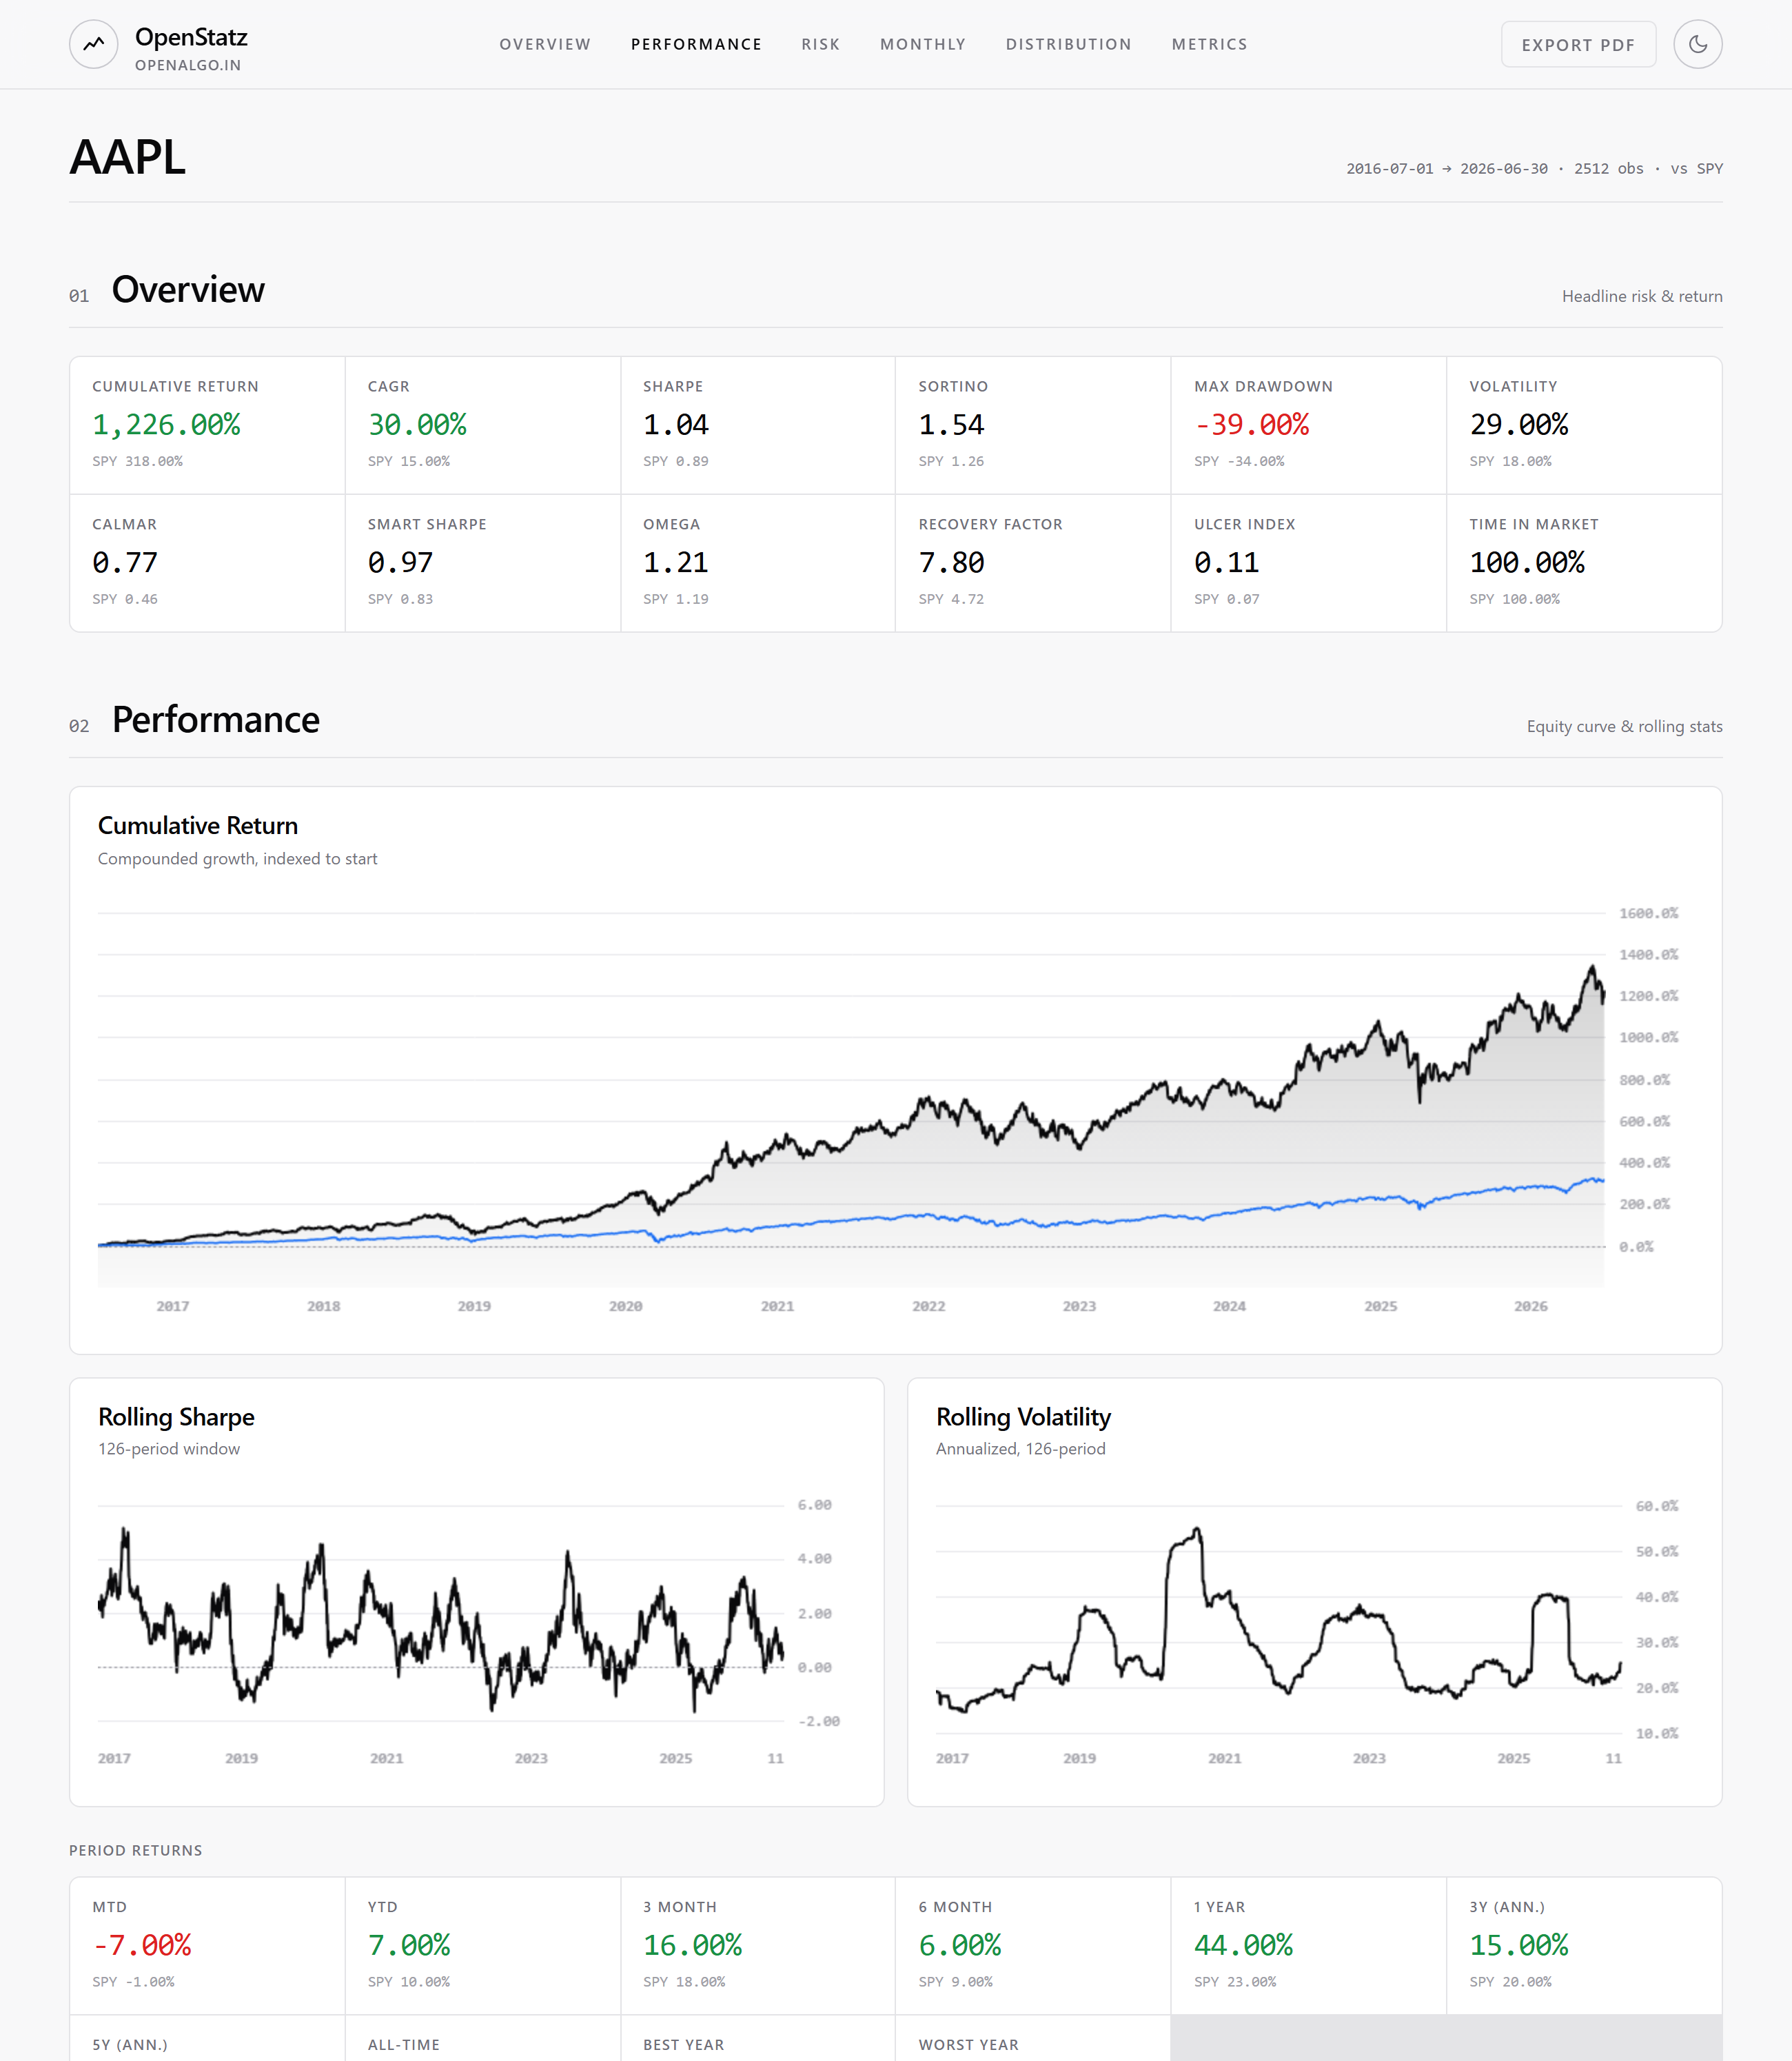Screen dimensions: 1792x2061
Task: Click the OPENALGO.IN link text
Action: point(188,65)
